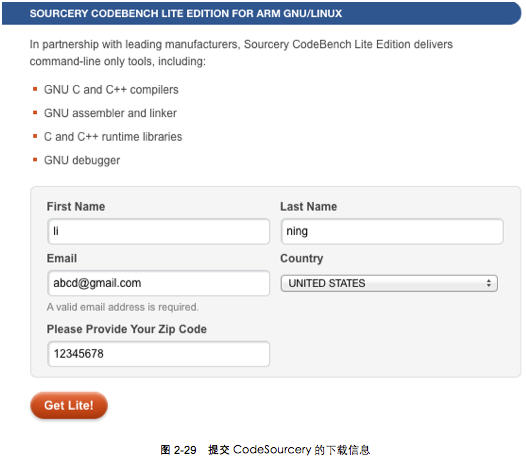
Task: Click the Last Name label
Action: [x=309, y=206]
